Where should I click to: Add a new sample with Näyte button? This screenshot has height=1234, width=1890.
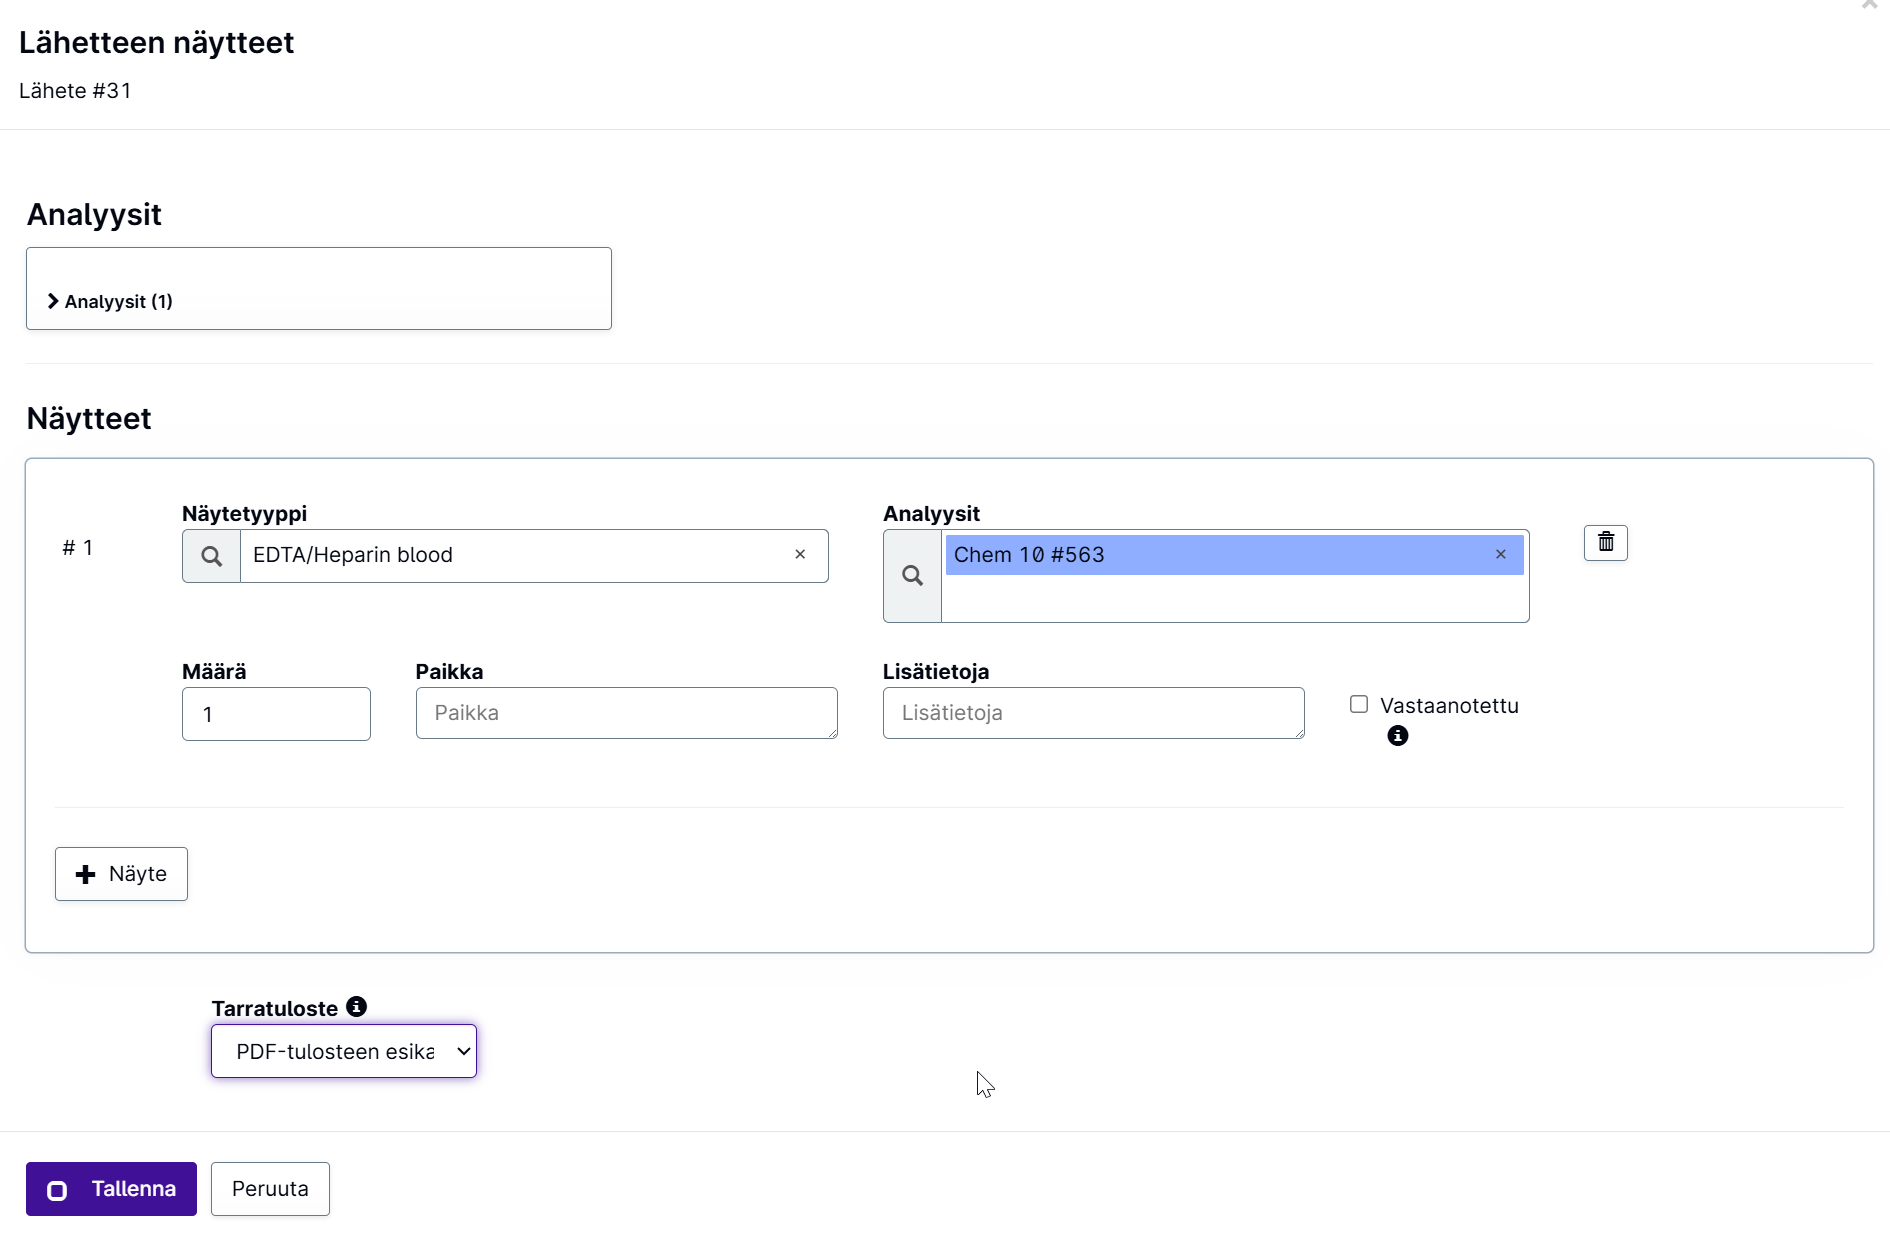click(x=121, y=874)
